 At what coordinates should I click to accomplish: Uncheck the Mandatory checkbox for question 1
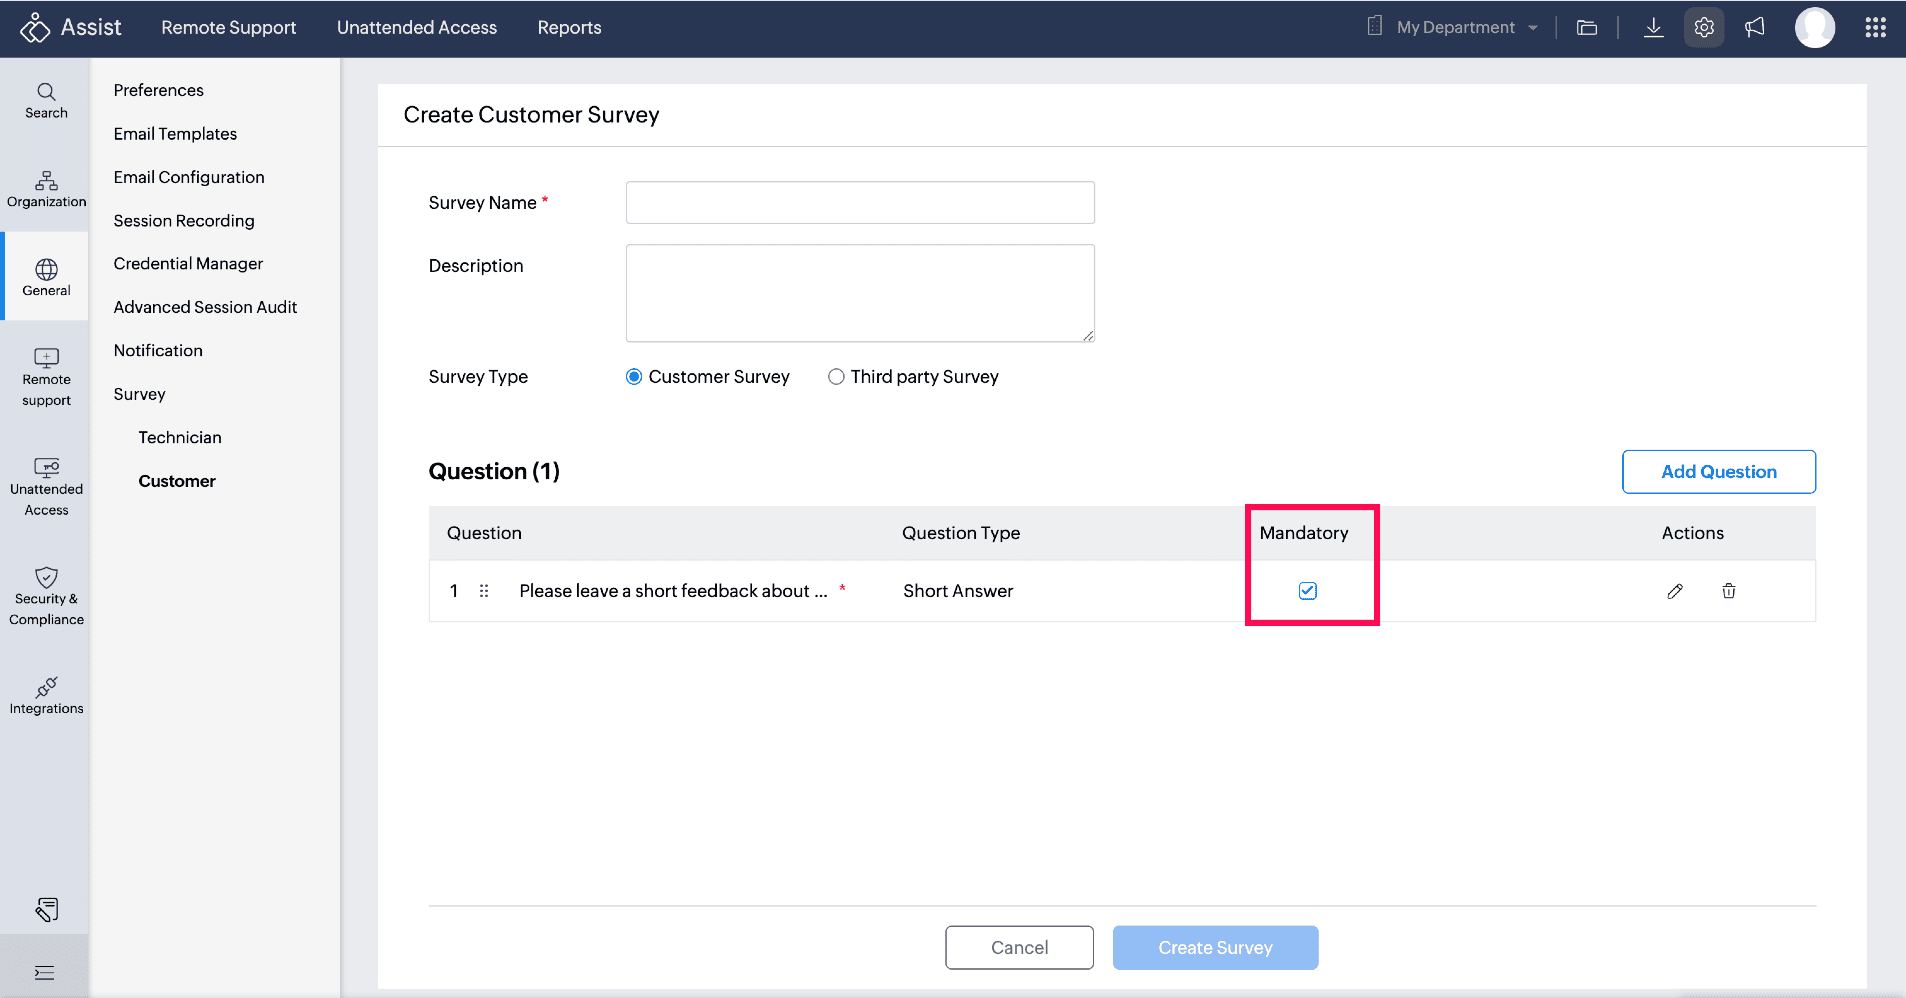(x=1307, y=591)
